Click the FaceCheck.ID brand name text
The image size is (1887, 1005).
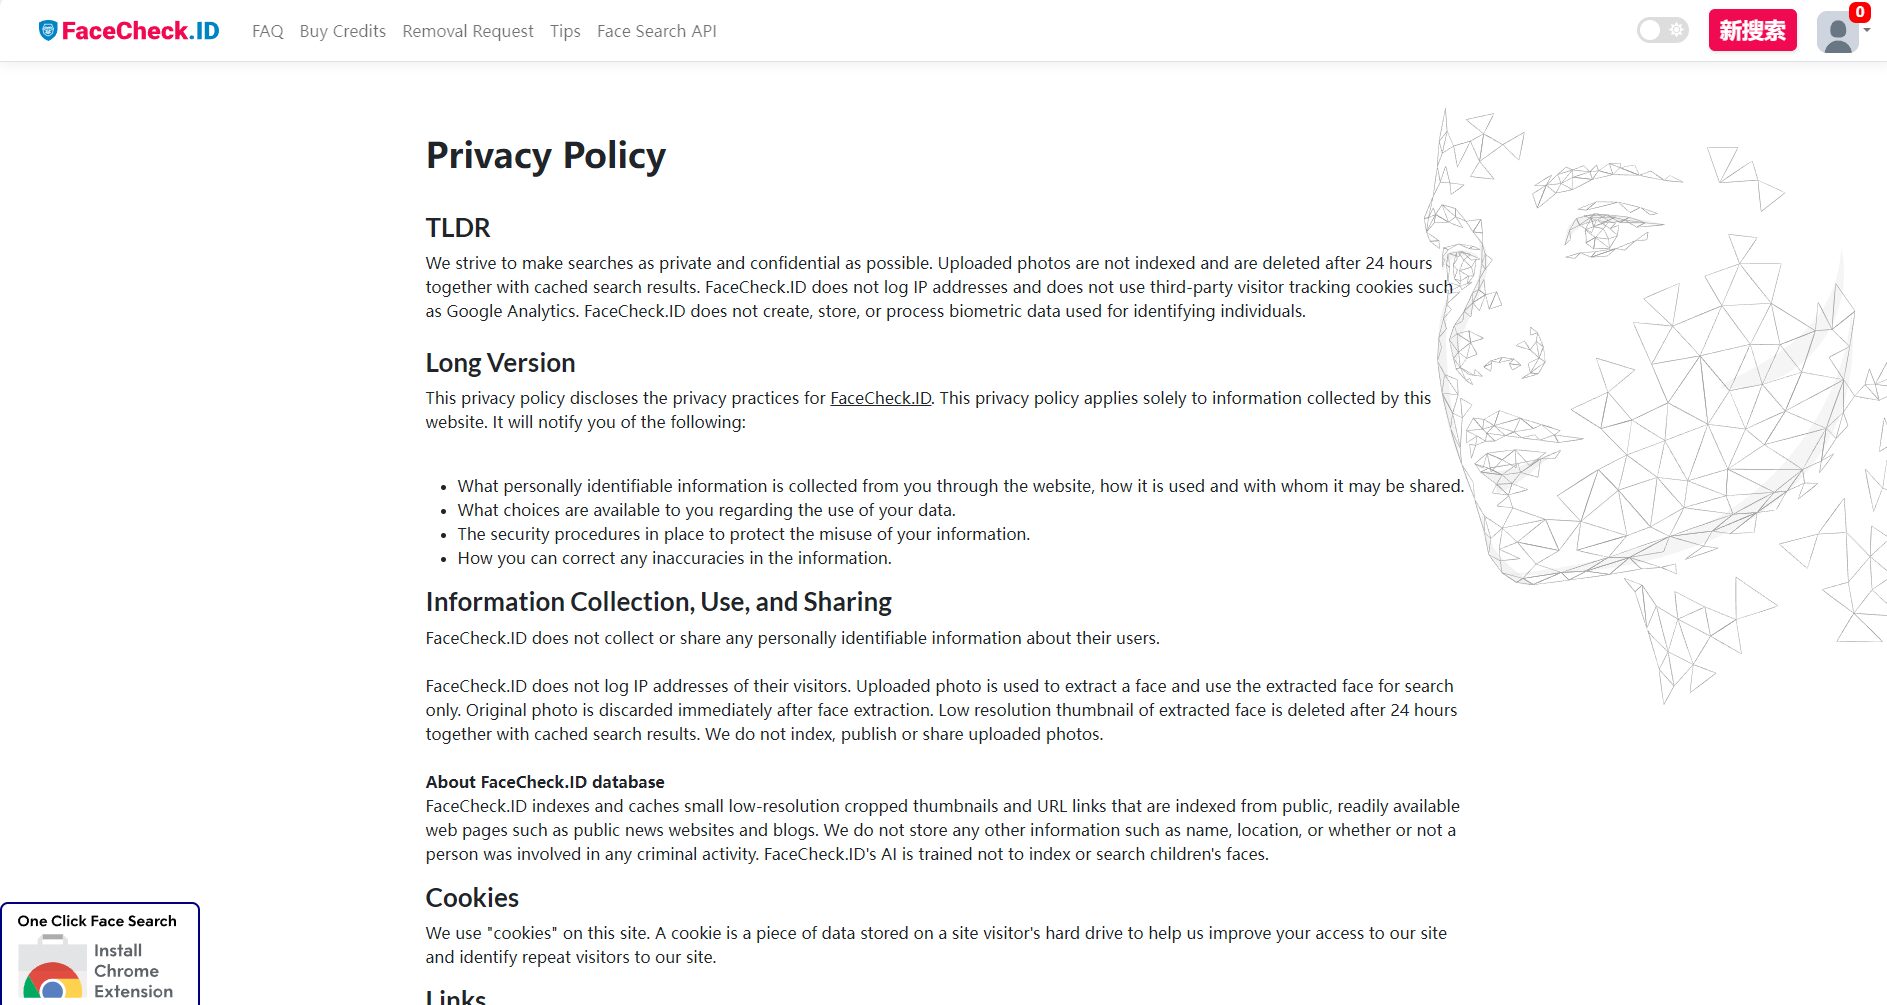pyautogui.click(x=140, y=31)
